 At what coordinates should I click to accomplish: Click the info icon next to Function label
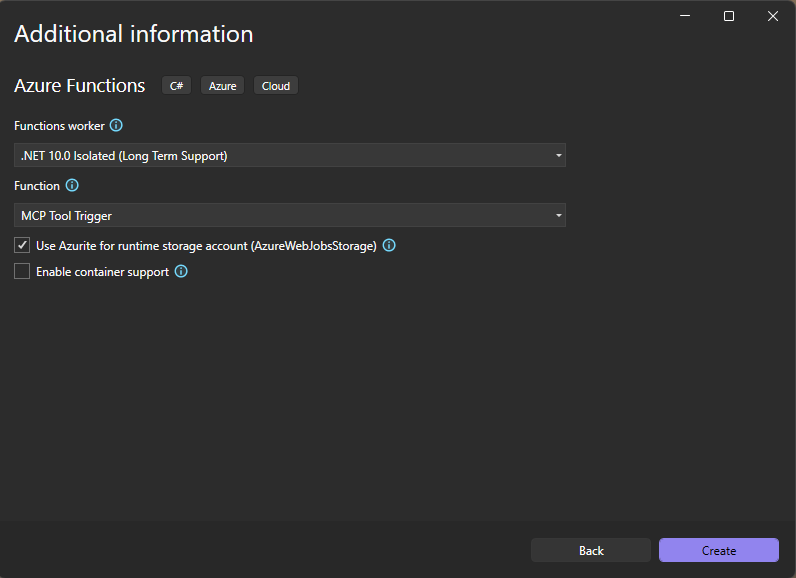click(72, 186)
